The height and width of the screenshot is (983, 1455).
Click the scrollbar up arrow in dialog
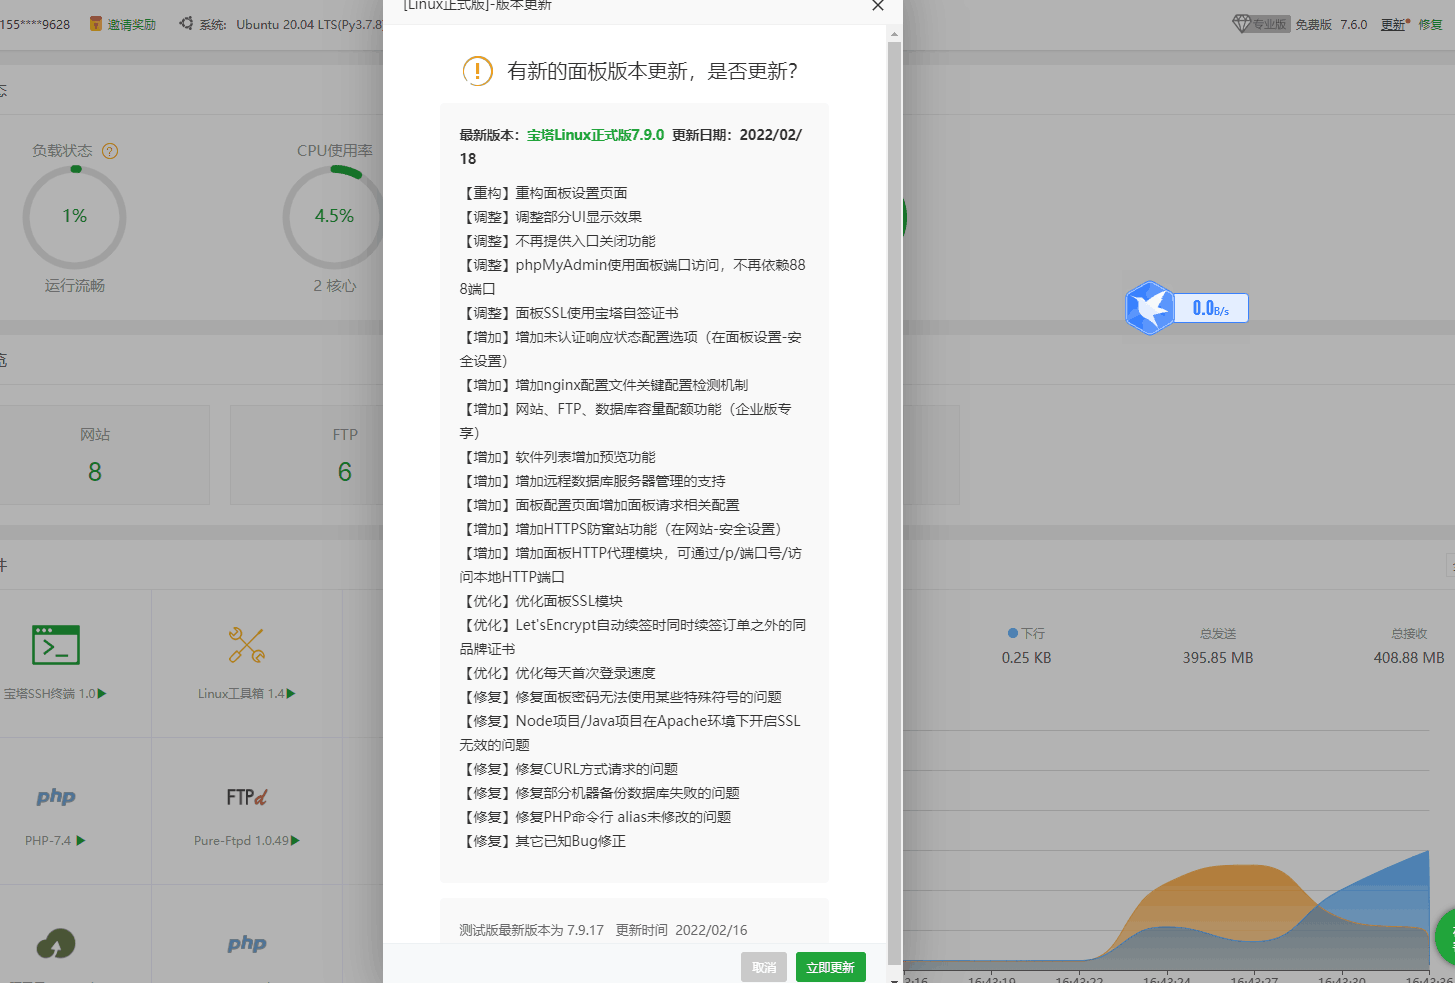[894, 34]
